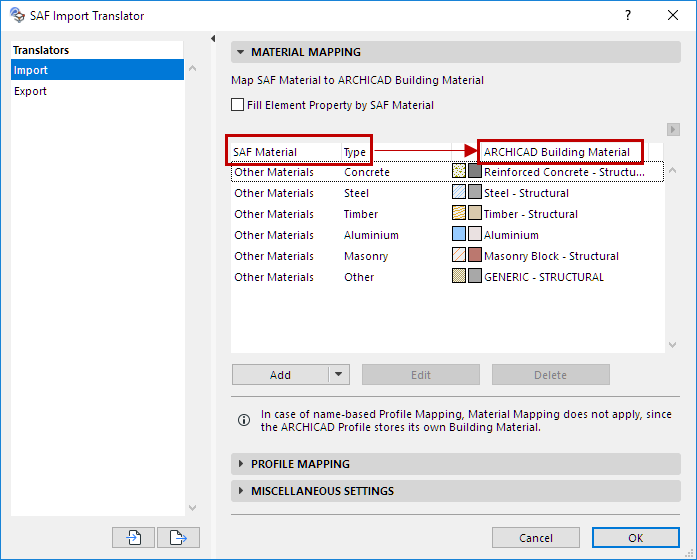Click the Add mapping button
This screenshot has width=697, height=560.
280,375
